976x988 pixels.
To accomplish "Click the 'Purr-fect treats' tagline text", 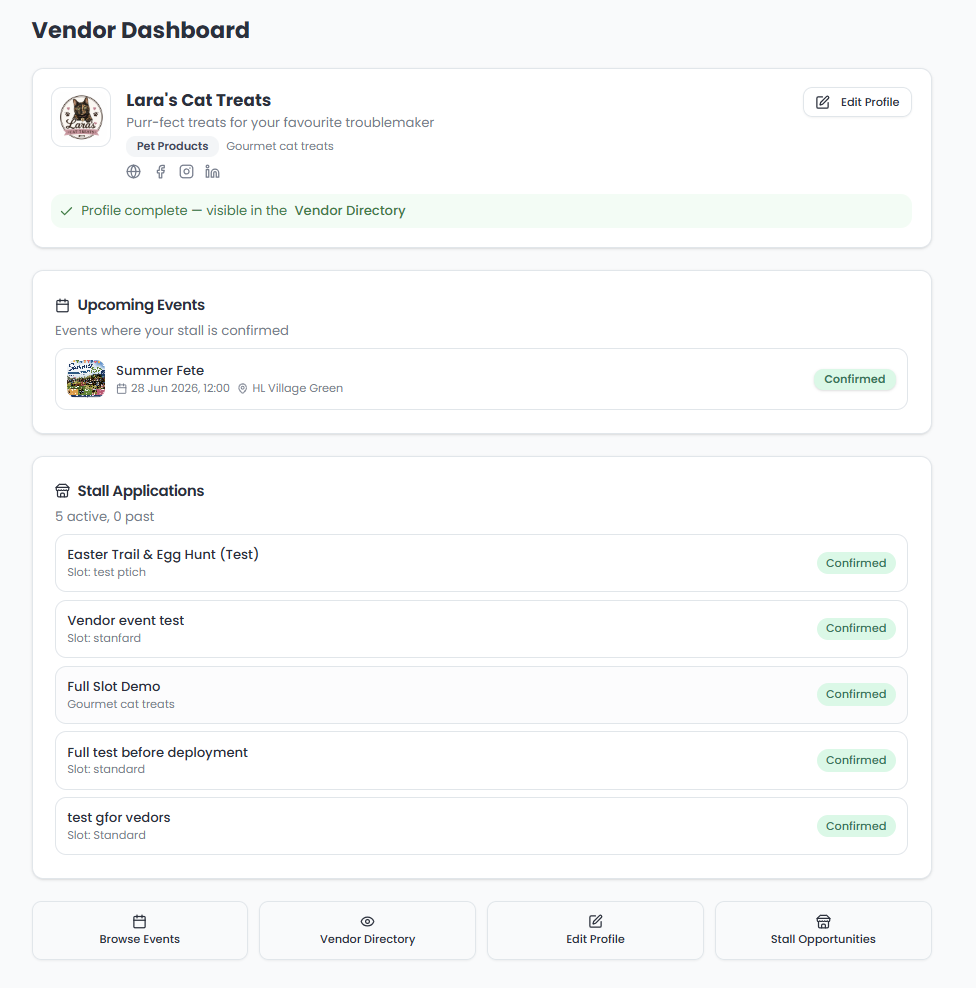I will point(280,122).
